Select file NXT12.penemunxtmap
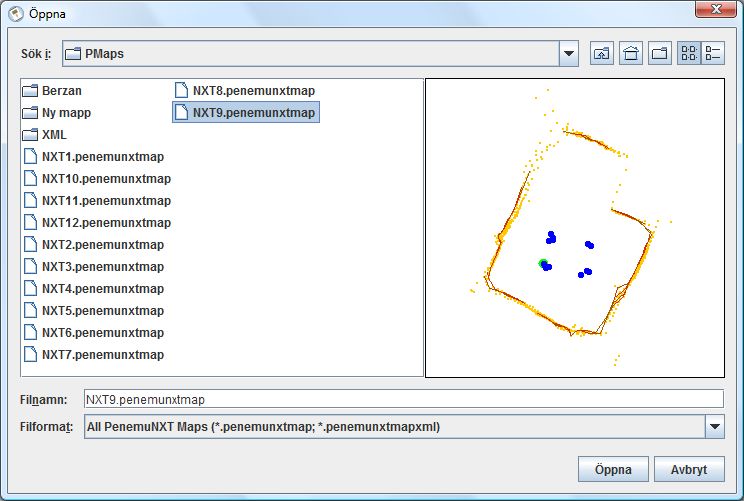The image size is (744, 501). [x=97, y=223]
